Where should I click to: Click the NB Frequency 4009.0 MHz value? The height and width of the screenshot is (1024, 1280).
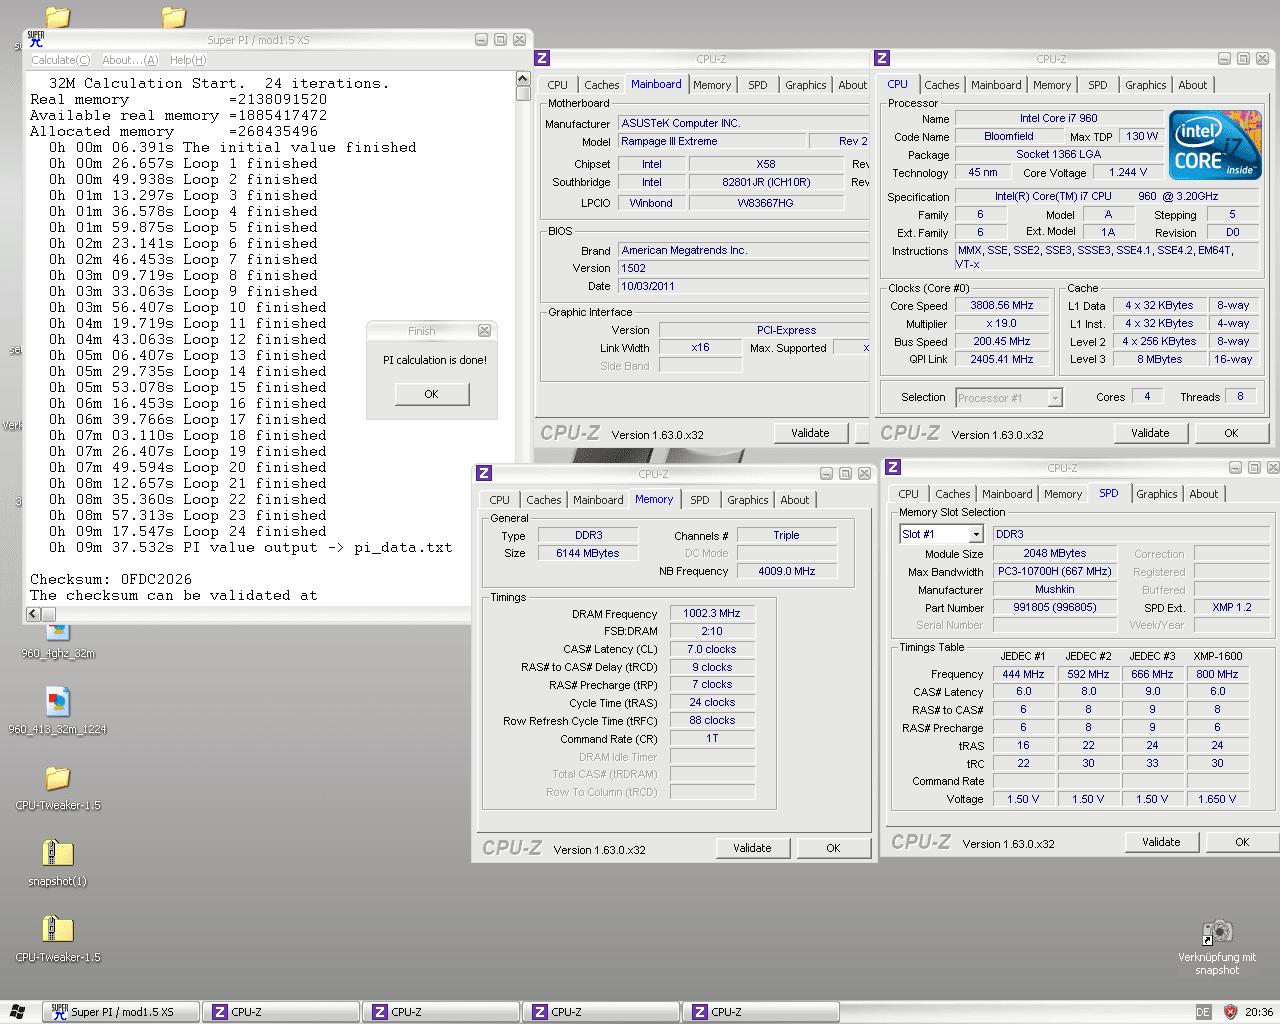(787, 572)
